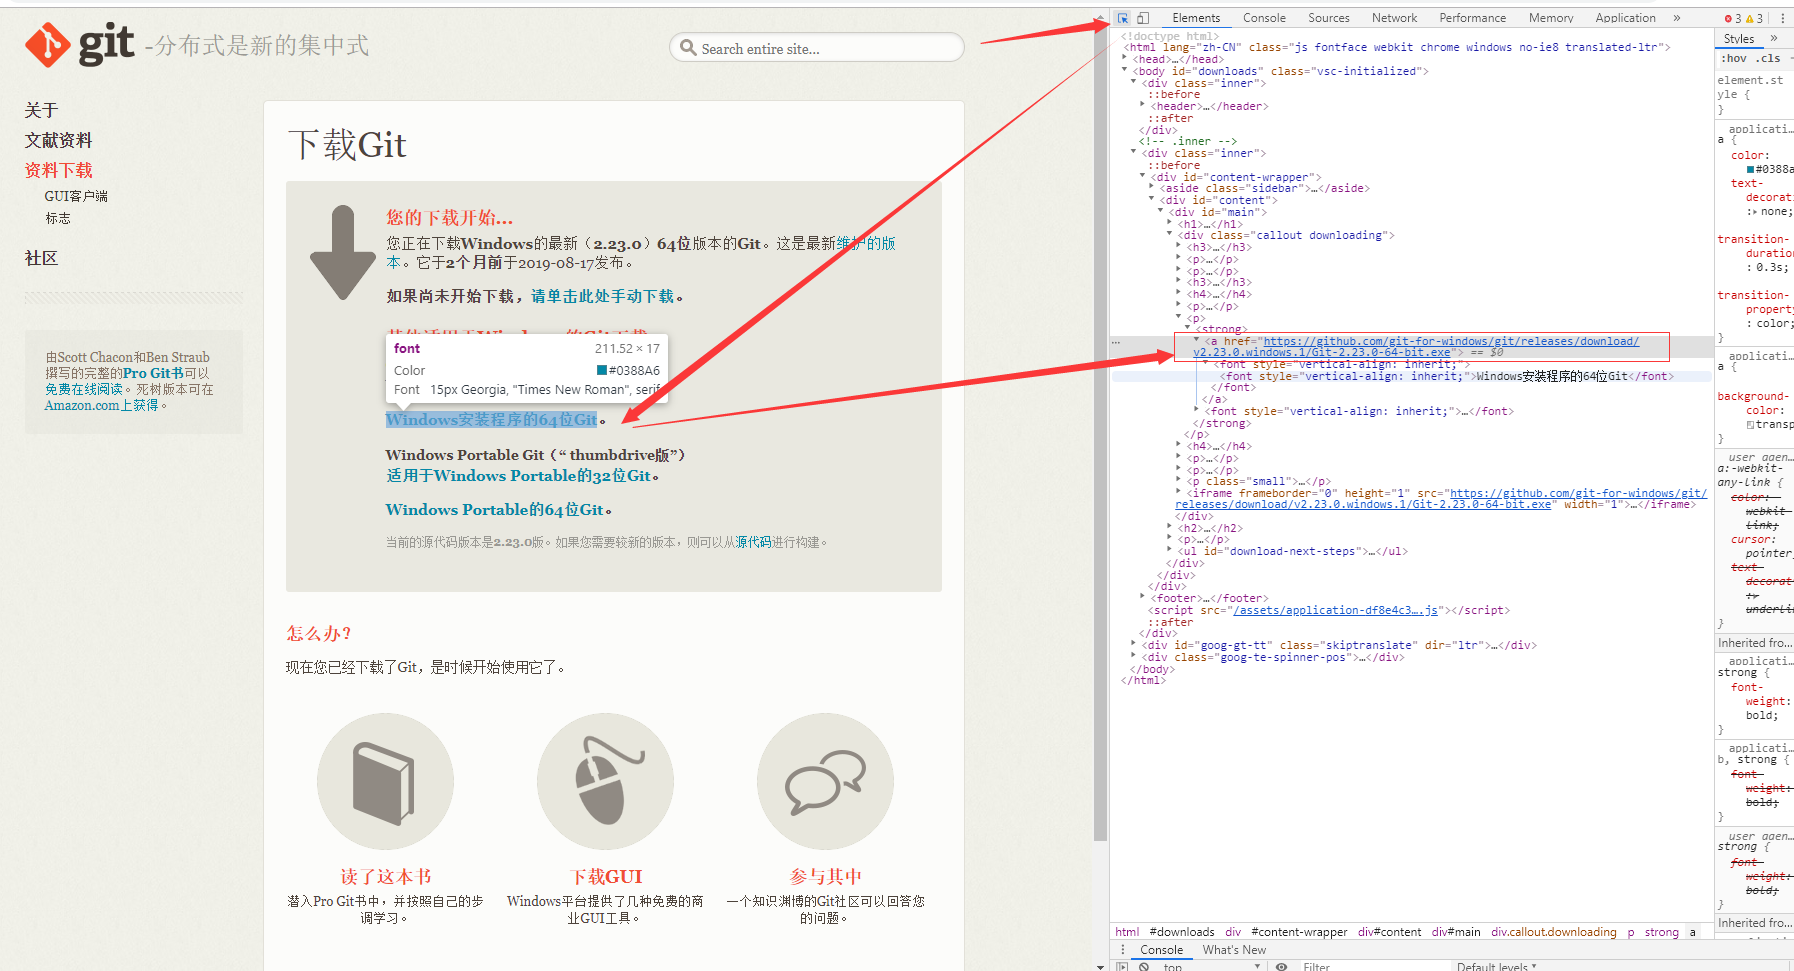Switch to the Console tab in DevTools
1794x971 pixels.
[1264, 18]
